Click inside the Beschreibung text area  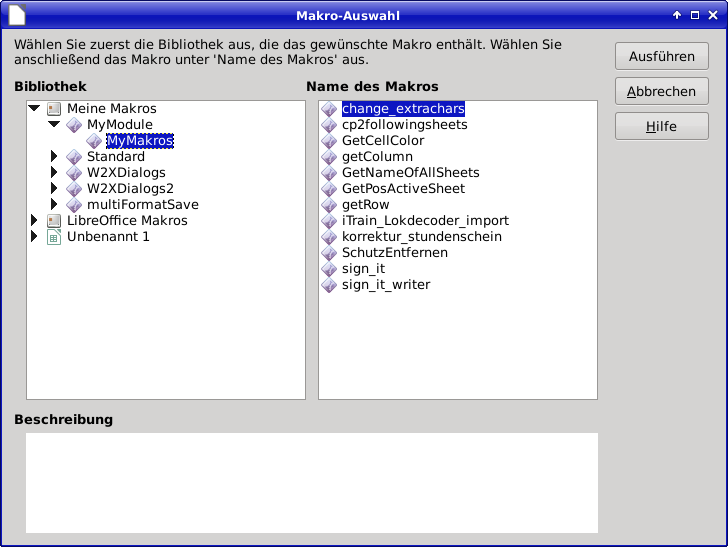311,482
